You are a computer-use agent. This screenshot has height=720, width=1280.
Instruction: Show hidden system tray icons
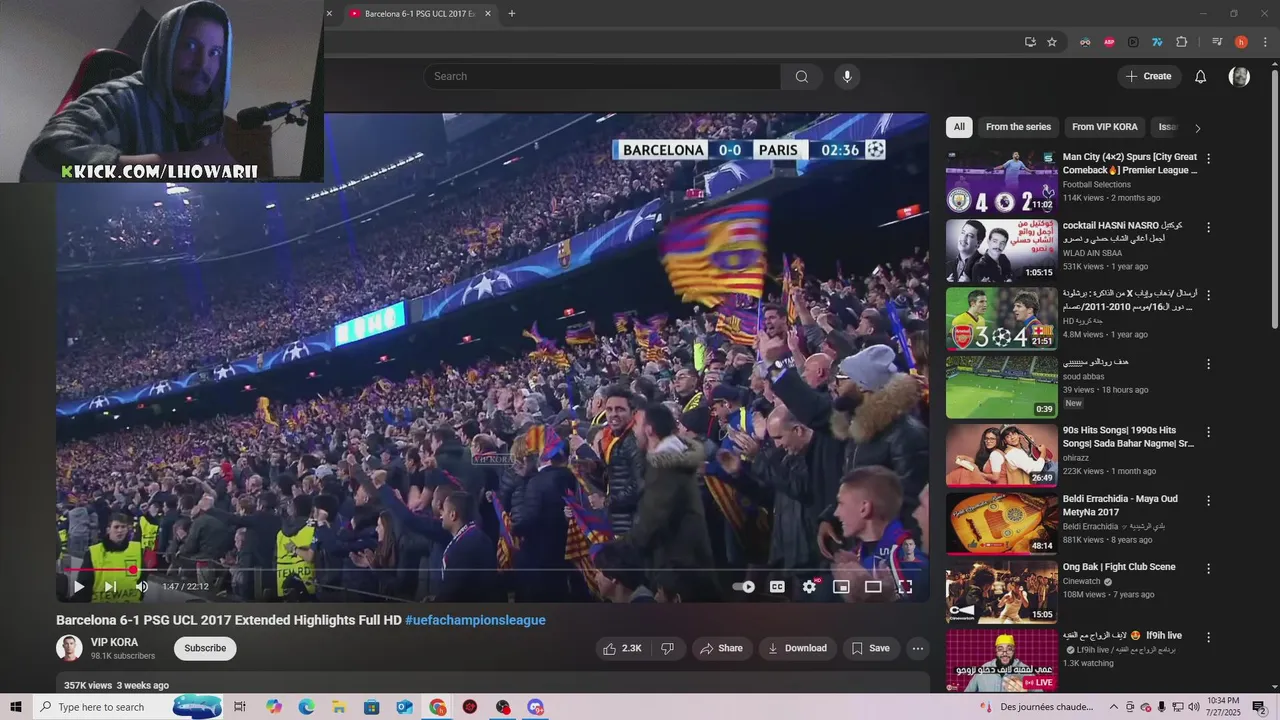pyautogui.click(x=1113, y=707)
